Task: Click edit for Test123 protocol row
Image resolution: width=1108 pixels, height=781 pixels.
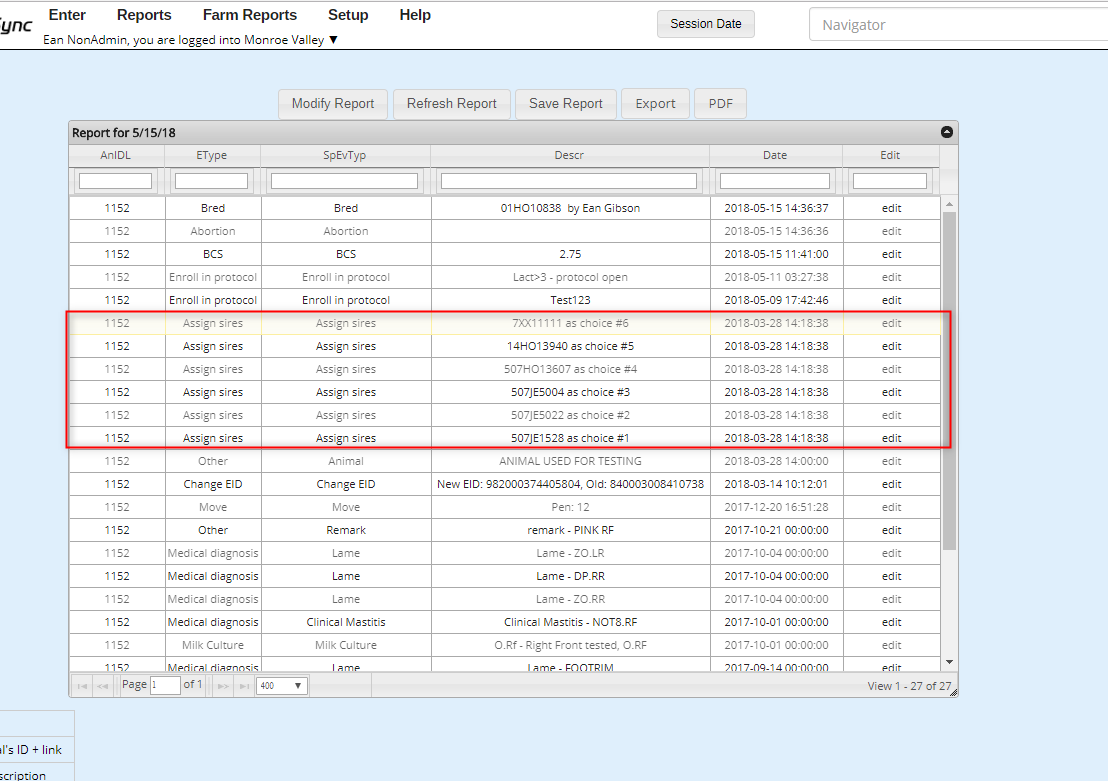Action: pos(891,300)
